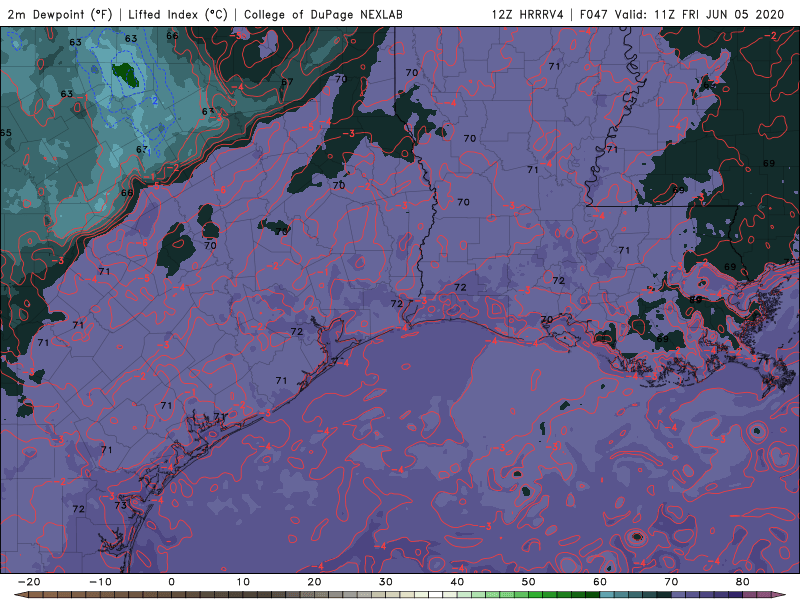Click the '0' color scale label
This screenshot has height=600, width=800.
tap(171, 582)
